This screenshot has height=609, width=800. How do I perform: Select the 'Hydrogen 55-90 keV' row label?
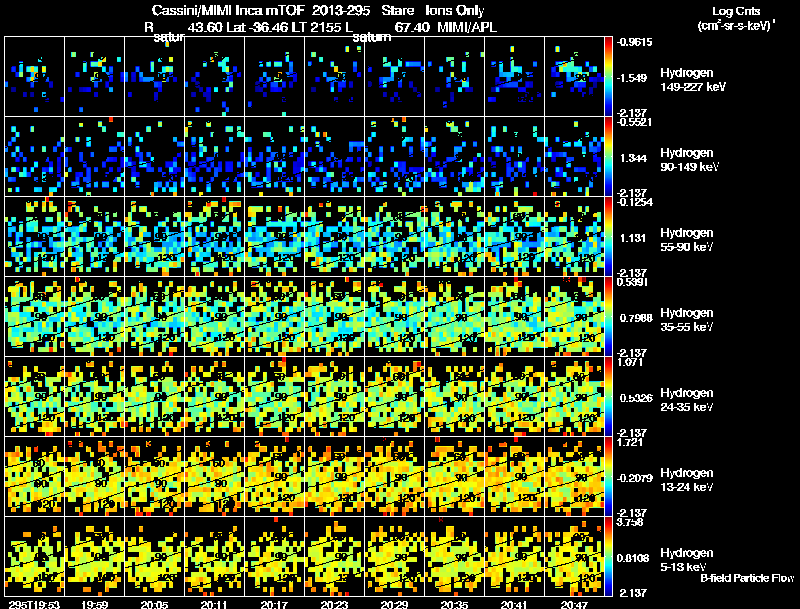point(687,240)
